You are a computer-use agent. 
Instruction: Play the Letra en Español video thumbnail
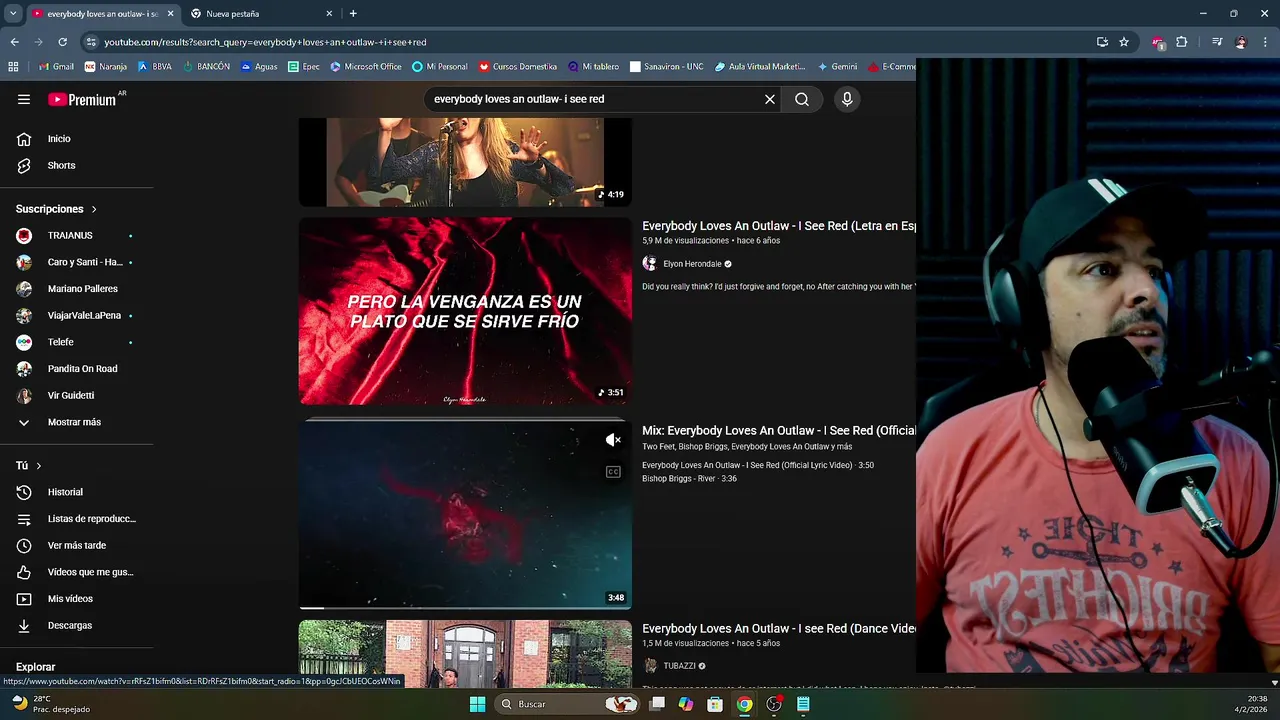(x=465, y=311)
